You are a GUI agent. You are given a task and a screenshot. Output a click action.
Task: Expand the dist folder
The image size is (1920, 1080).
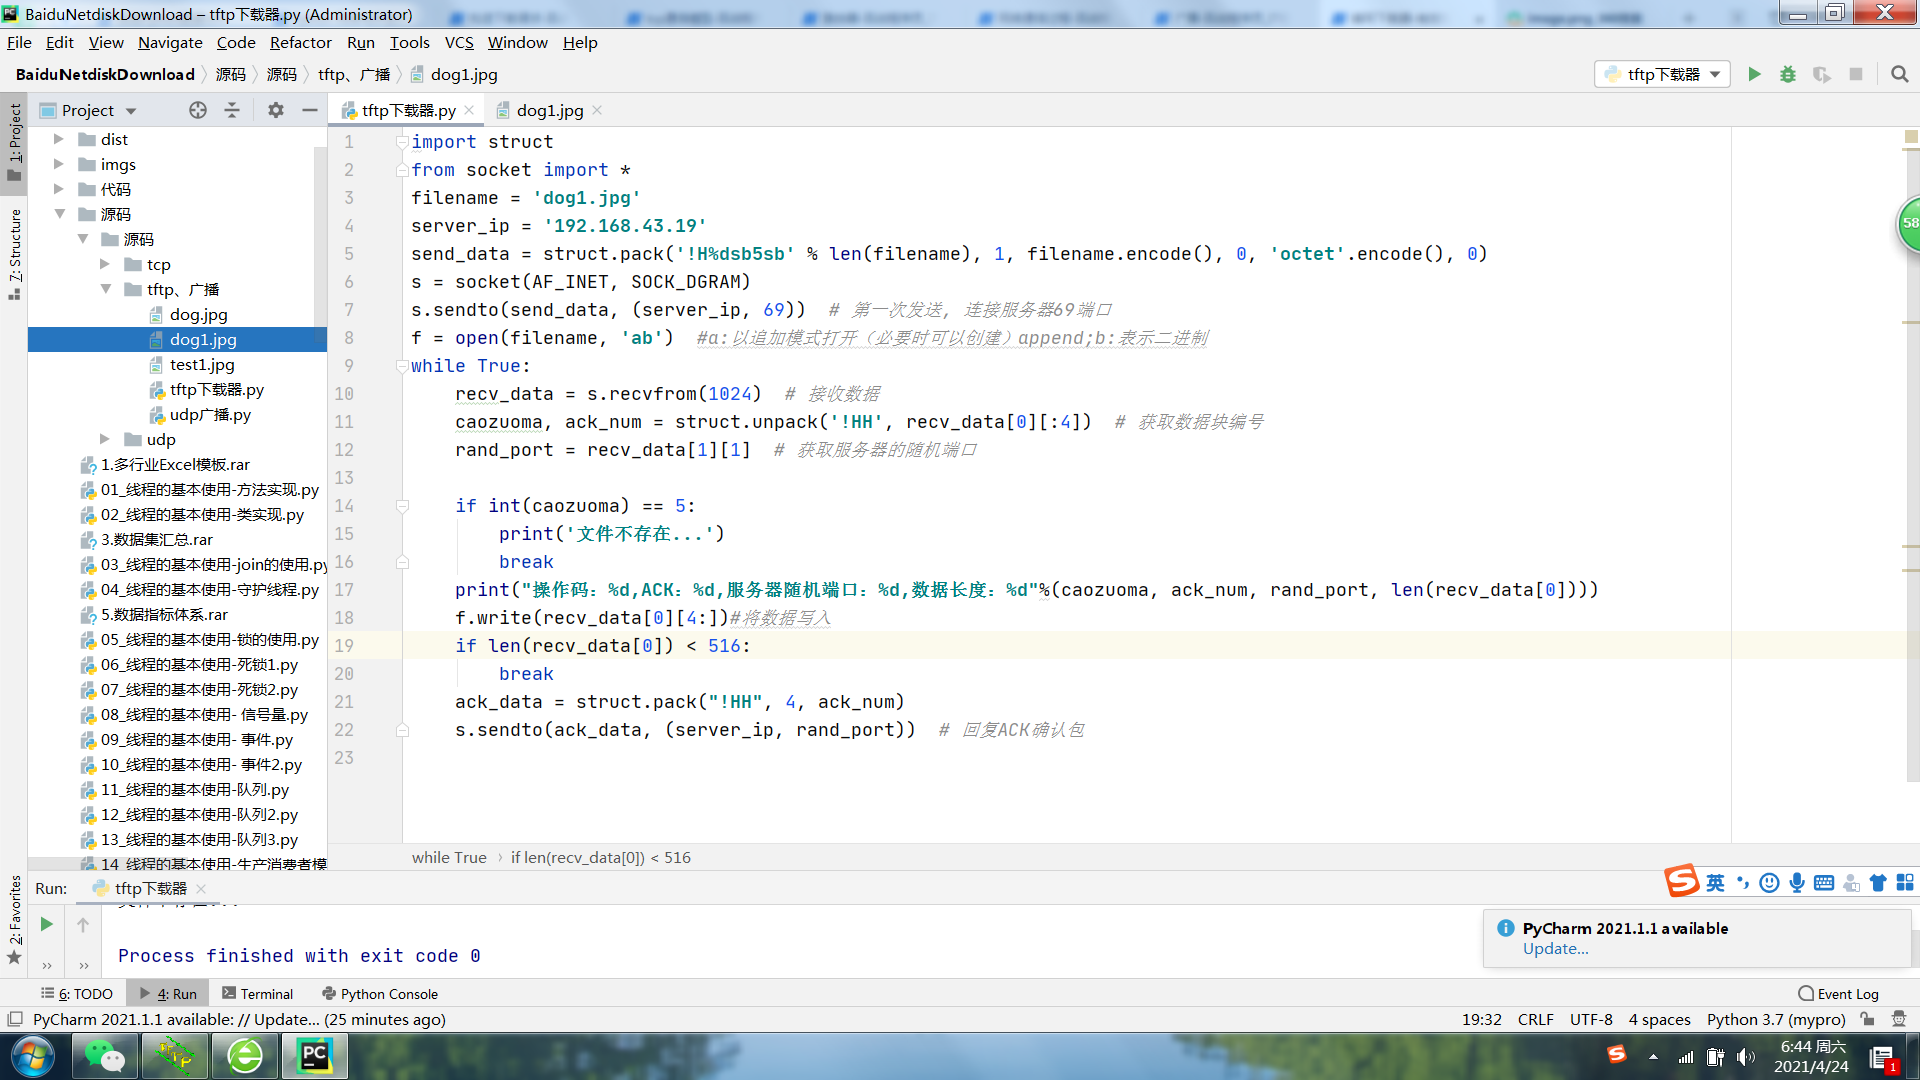(x=58, y=139)
